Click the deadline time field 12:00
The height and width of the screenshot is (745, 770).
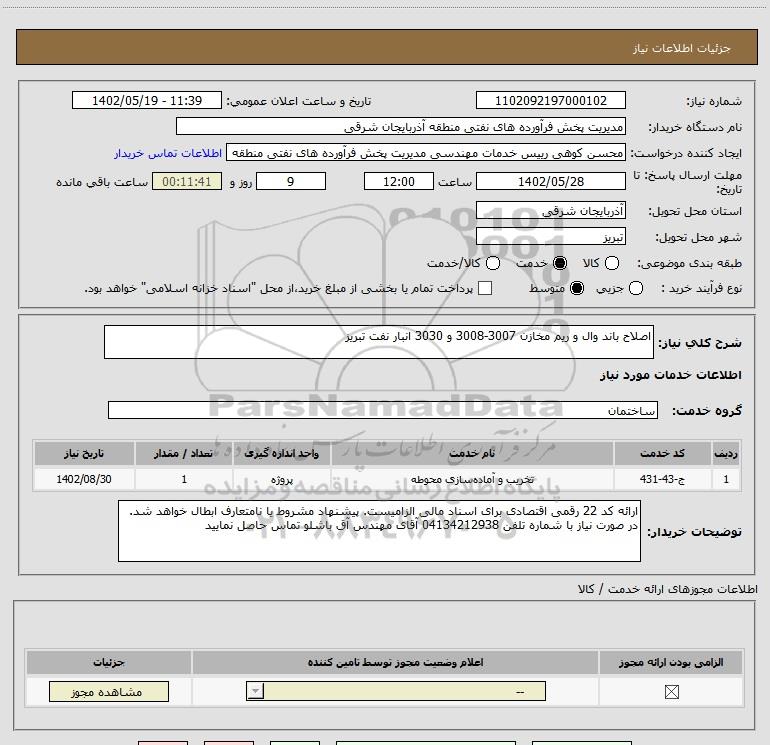click(399, 181)
